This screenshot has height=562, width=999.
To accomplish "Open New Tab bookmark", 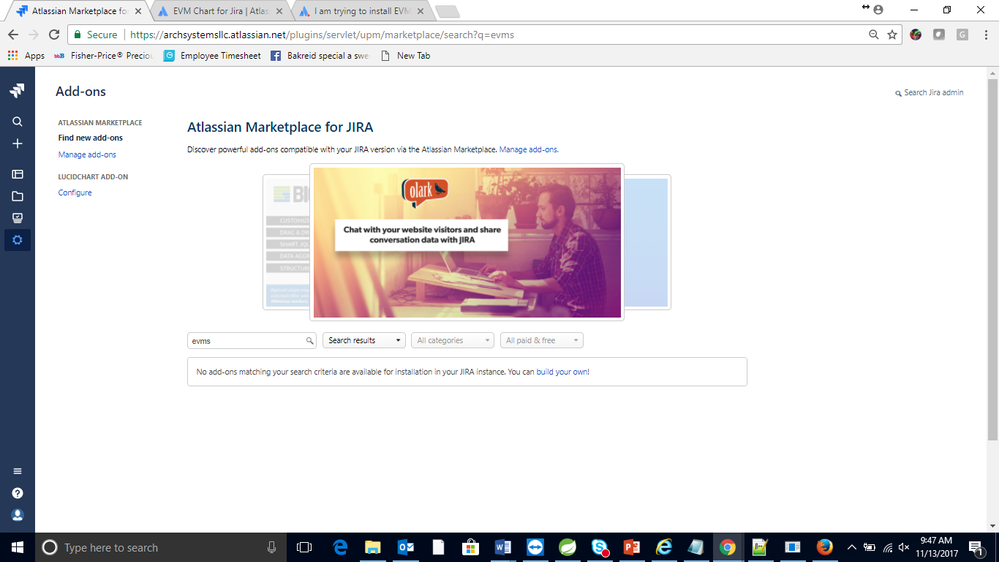I will click(x=406, y=56).
